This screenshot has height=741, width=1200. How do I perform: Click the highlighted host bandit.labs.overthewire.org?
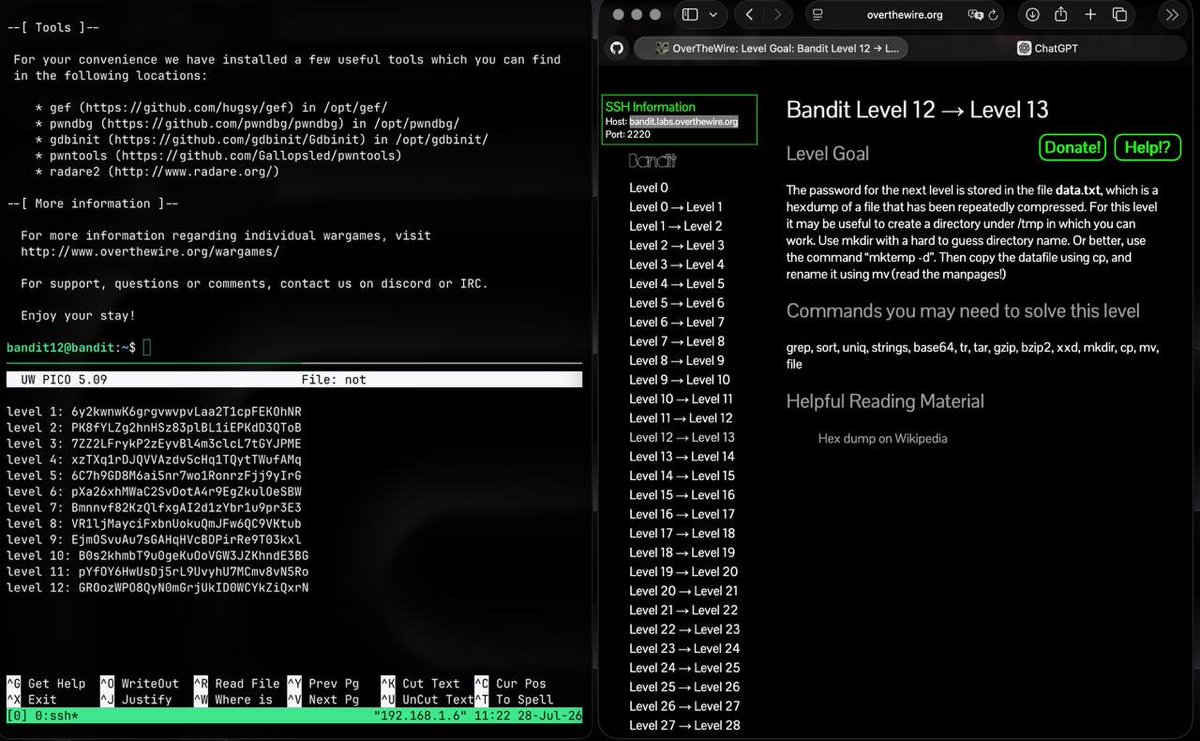[684, 121]
